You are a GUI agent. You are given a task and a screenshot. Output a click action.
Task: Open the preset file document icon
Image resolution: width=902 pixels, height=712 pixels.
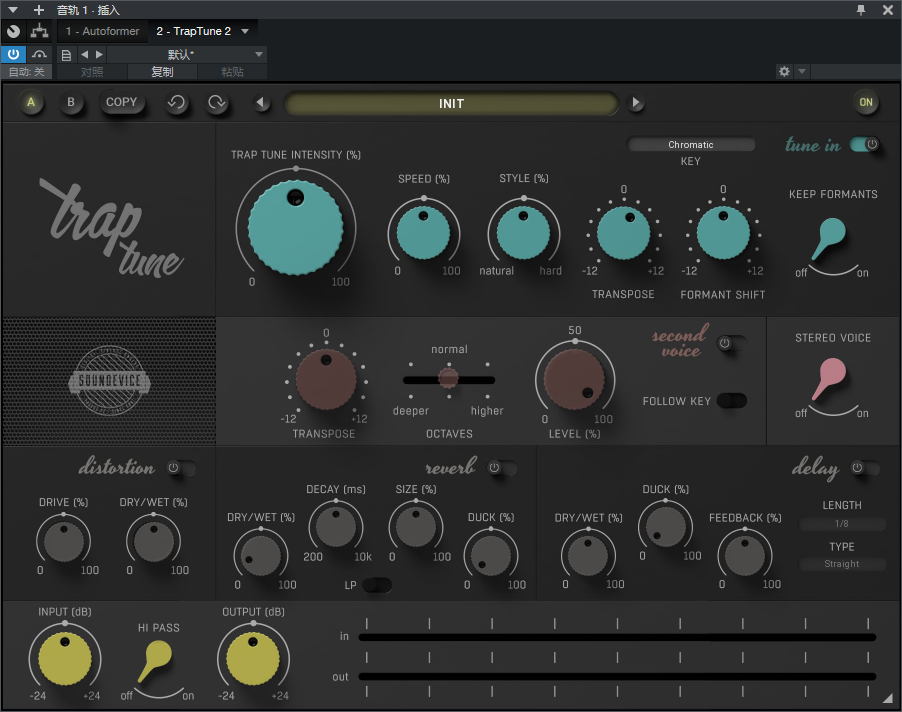point(66,55)
